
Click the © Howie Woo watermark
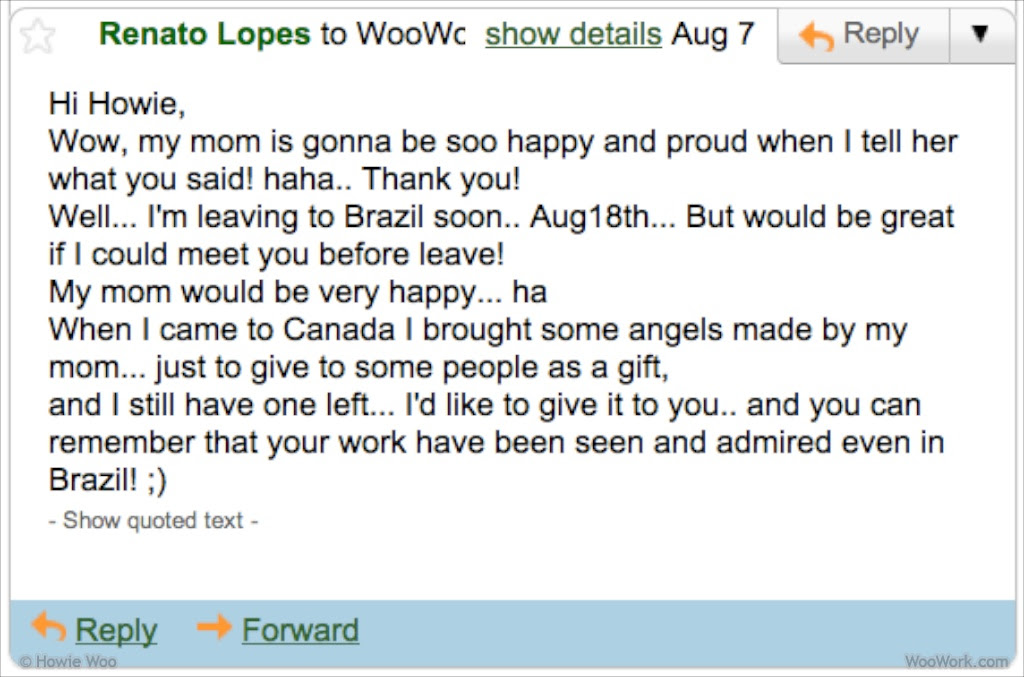[68, 661]
